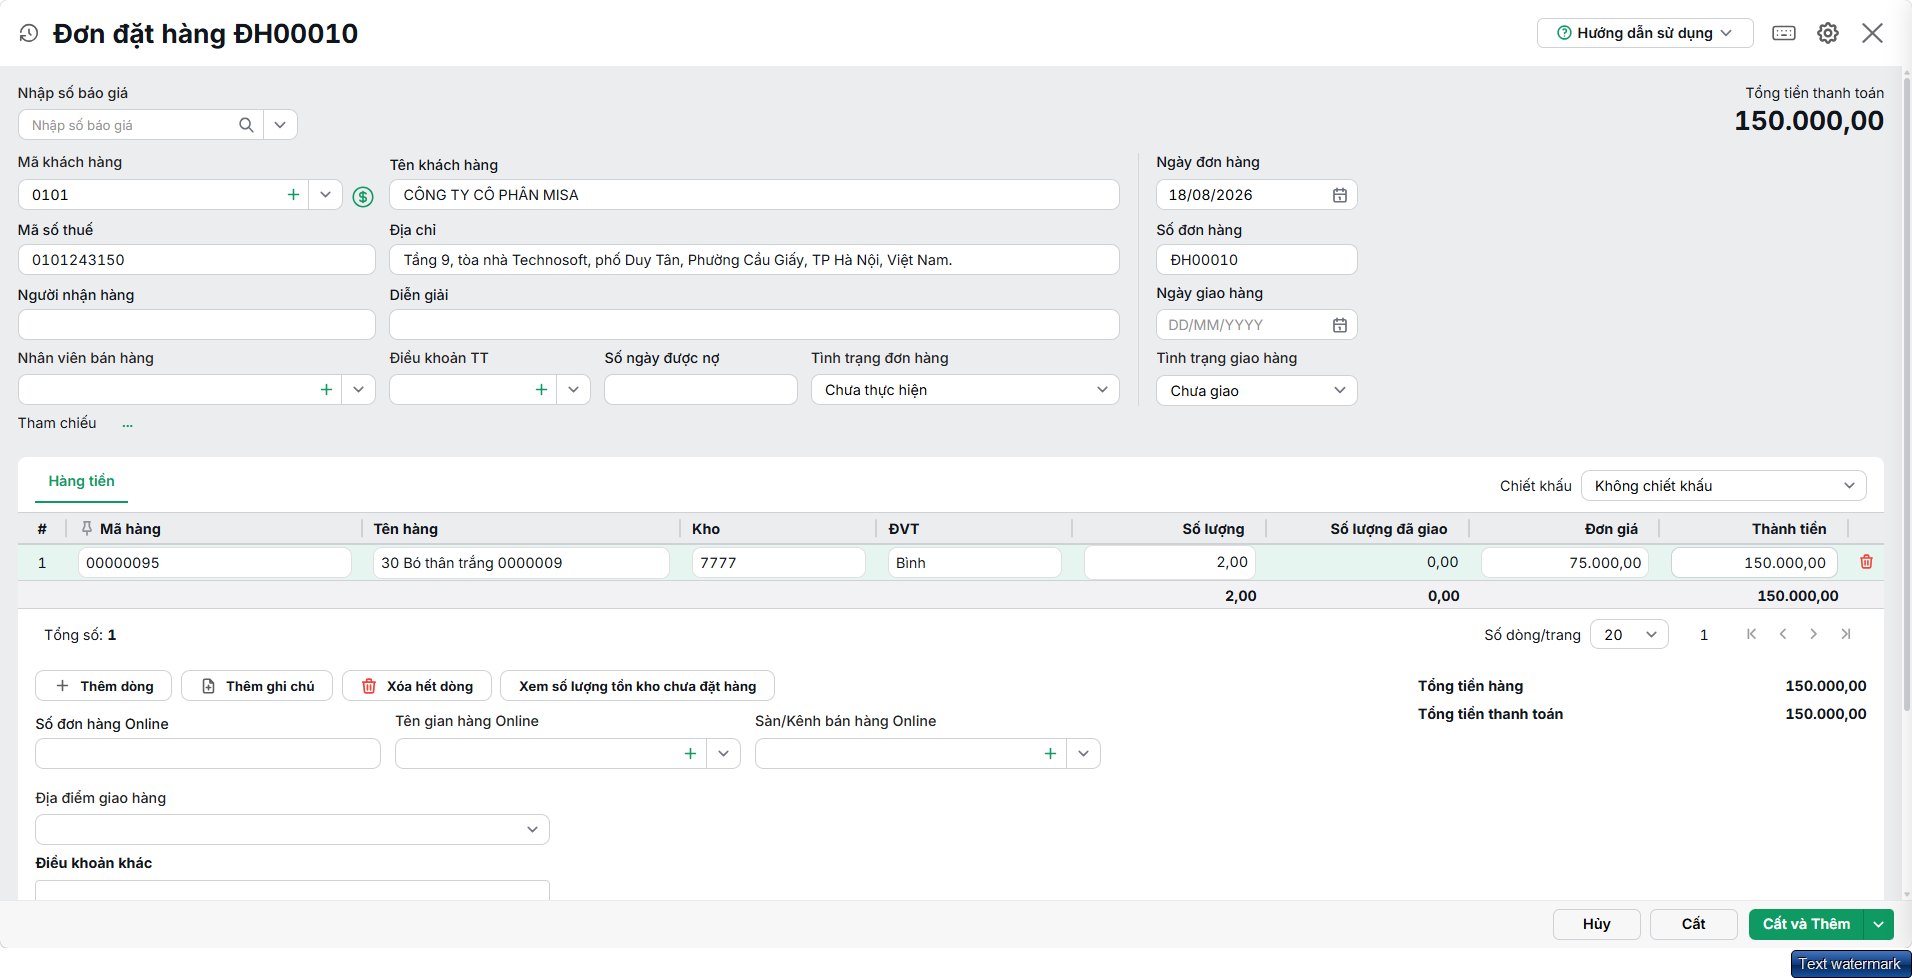Focus the Số ngày được nợ field

tap(700, 390)
